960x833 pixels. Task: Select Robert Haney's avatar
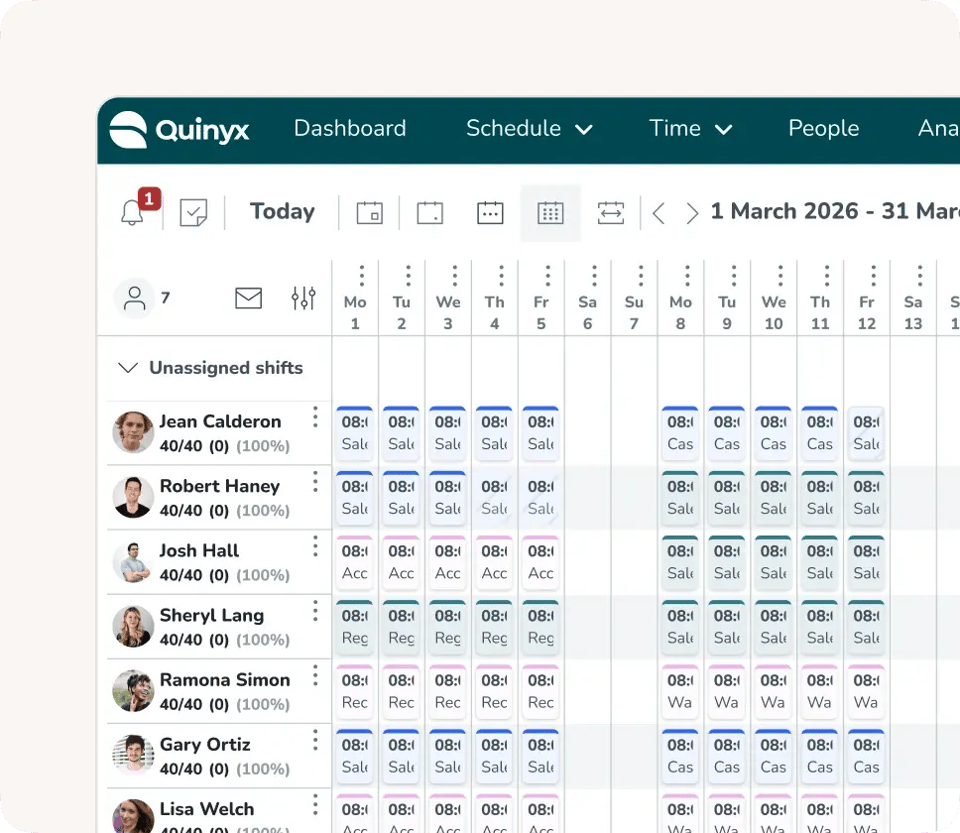tap(133, 497)
